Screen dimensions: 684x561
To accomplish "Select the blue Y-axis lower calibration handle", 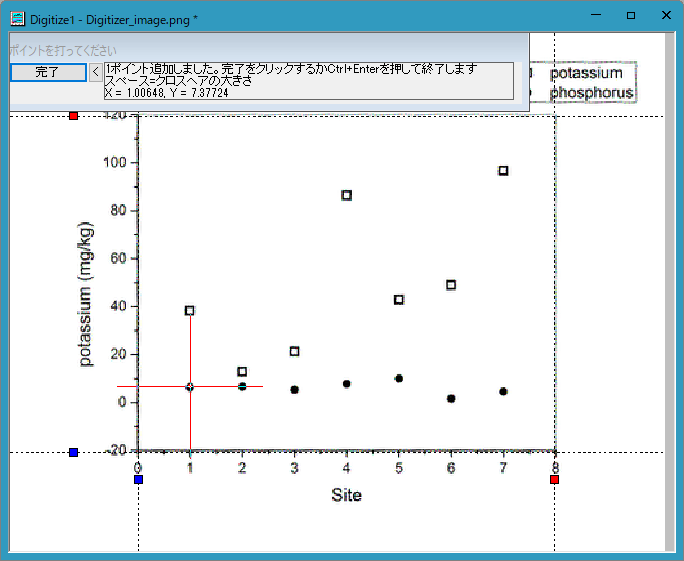I will [74, 452].
